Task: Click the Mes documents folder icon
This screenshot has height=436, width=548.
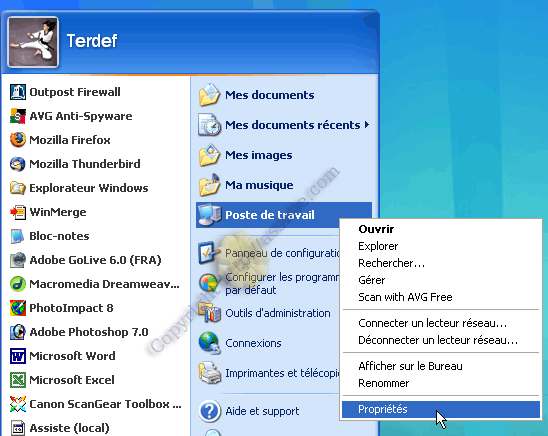Action: 209,95
